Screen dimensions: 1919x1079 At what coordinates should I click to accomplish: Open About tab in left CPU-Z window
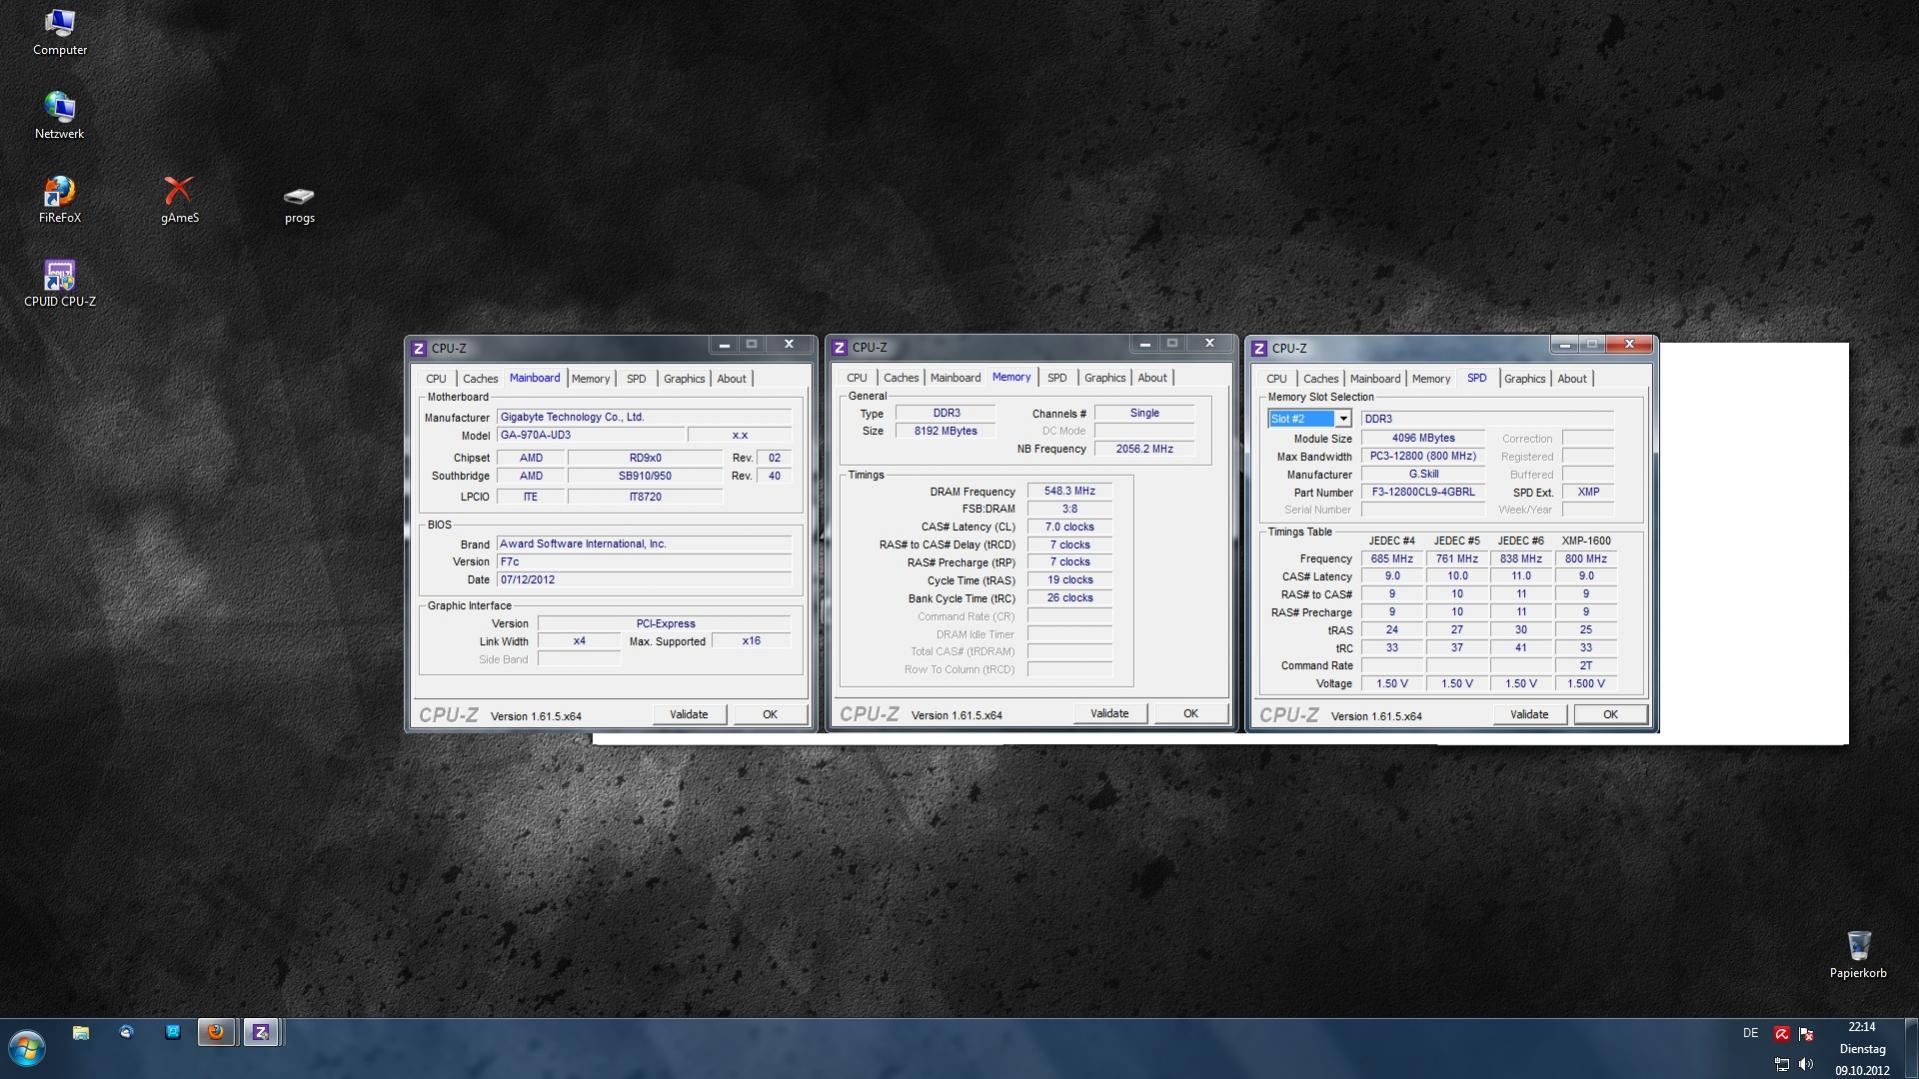pyautogui.click(x=731, y=379)
